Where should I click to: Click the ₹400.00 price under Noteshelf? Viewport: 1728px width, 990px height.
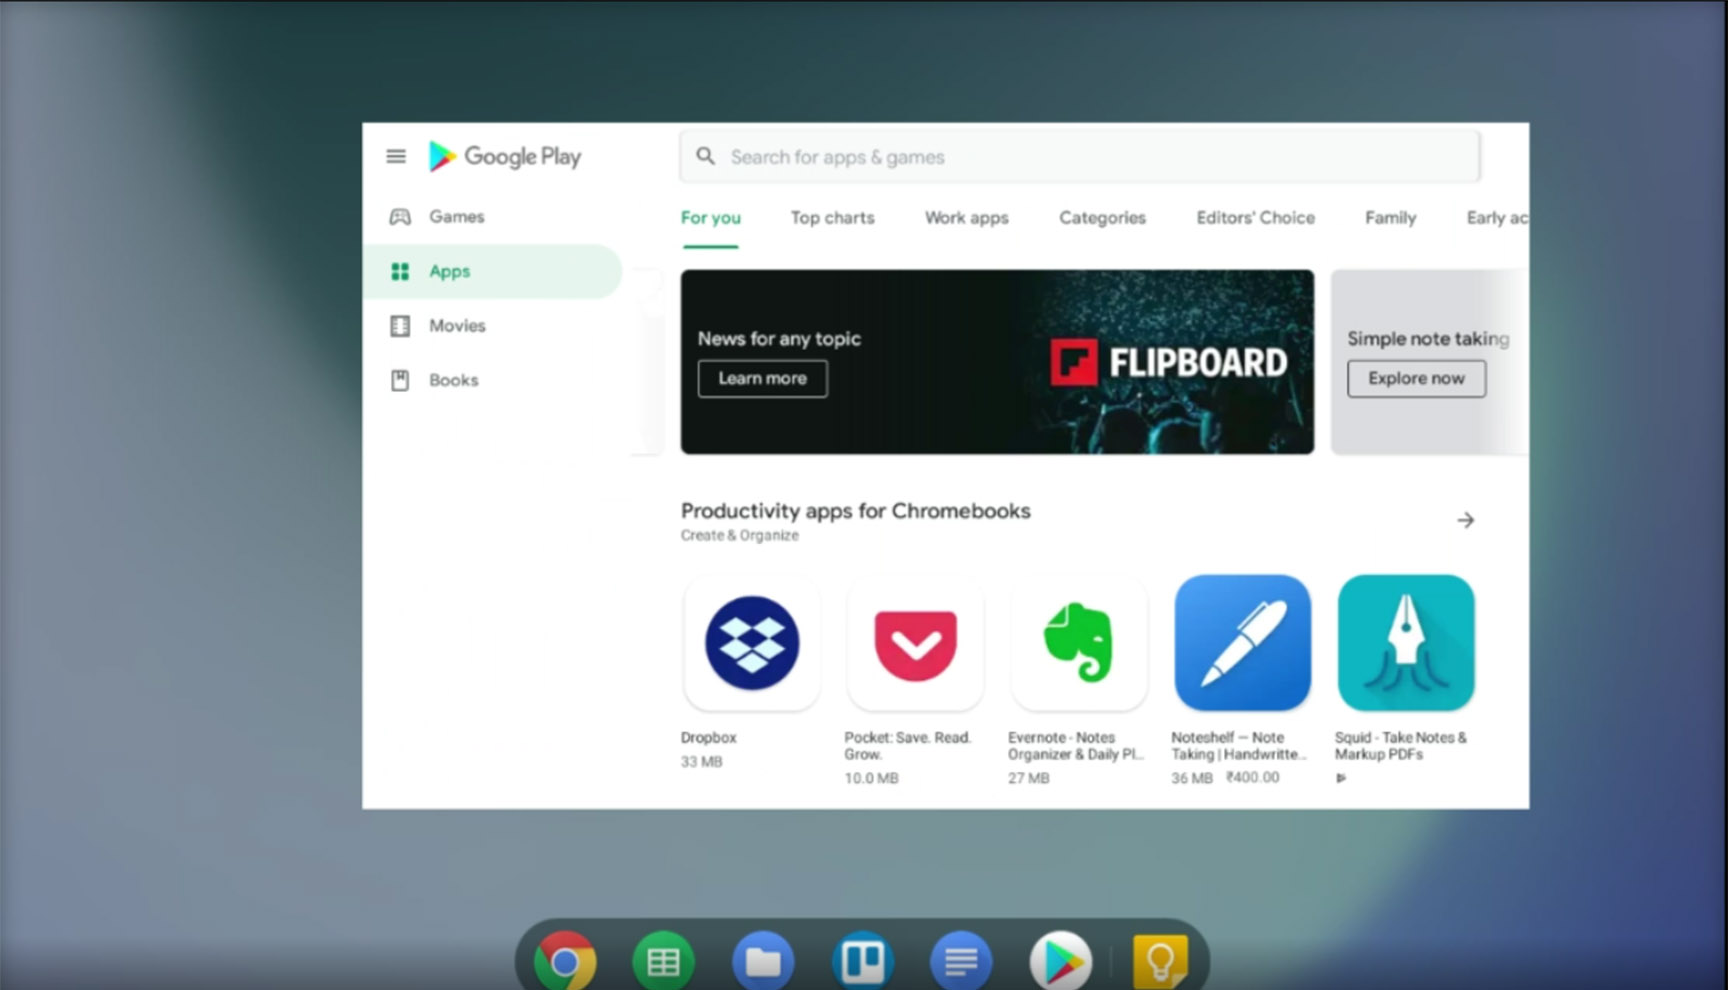point(1252,777)
